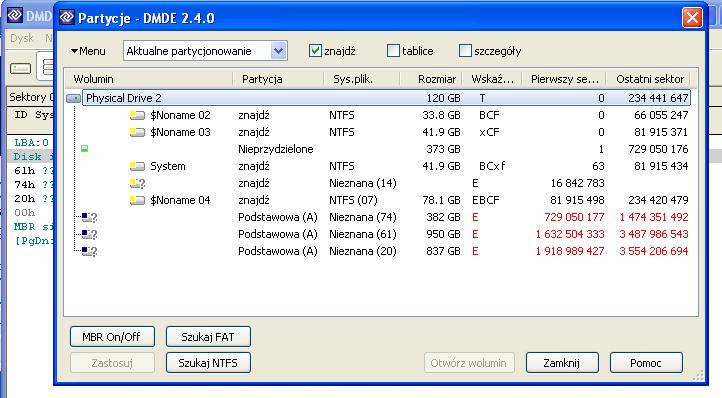The image size is (722, 398).
Task: Click the Wolumin column header
Action: (x=148, y=79)
